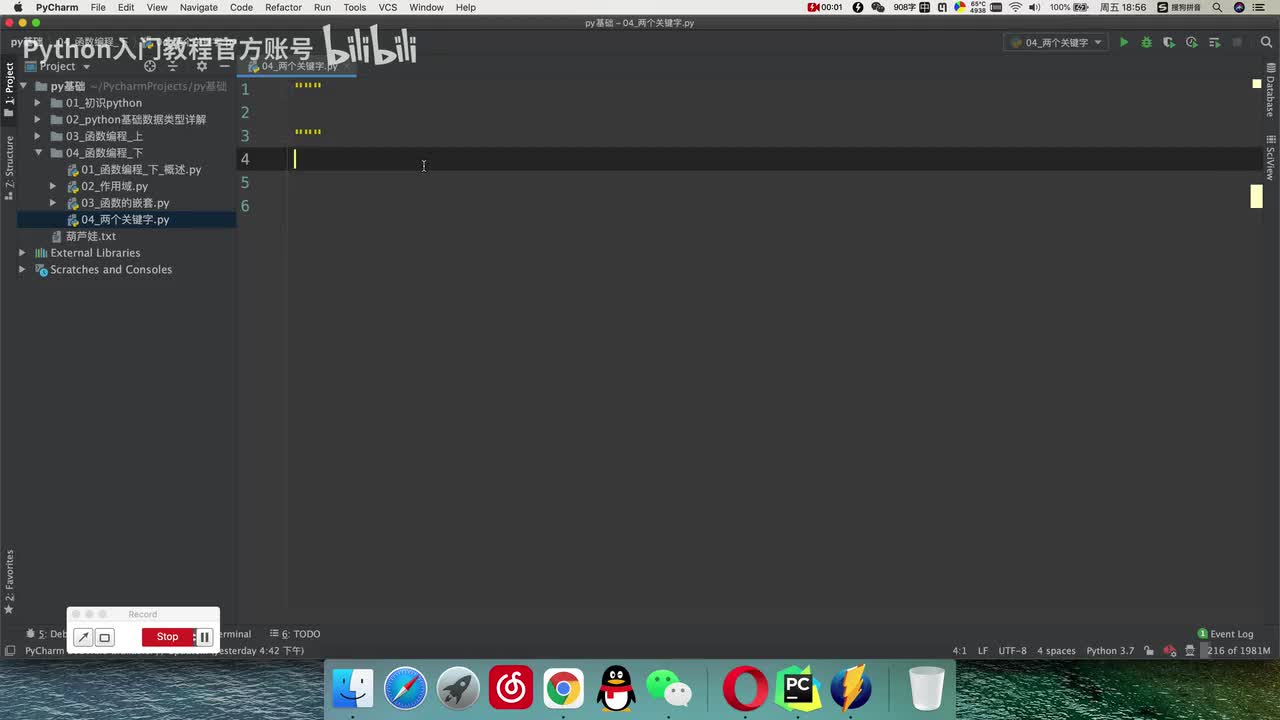Open Project panel settings gear
The height and width of the screenshot is (720, 1280).
(201, 66)
